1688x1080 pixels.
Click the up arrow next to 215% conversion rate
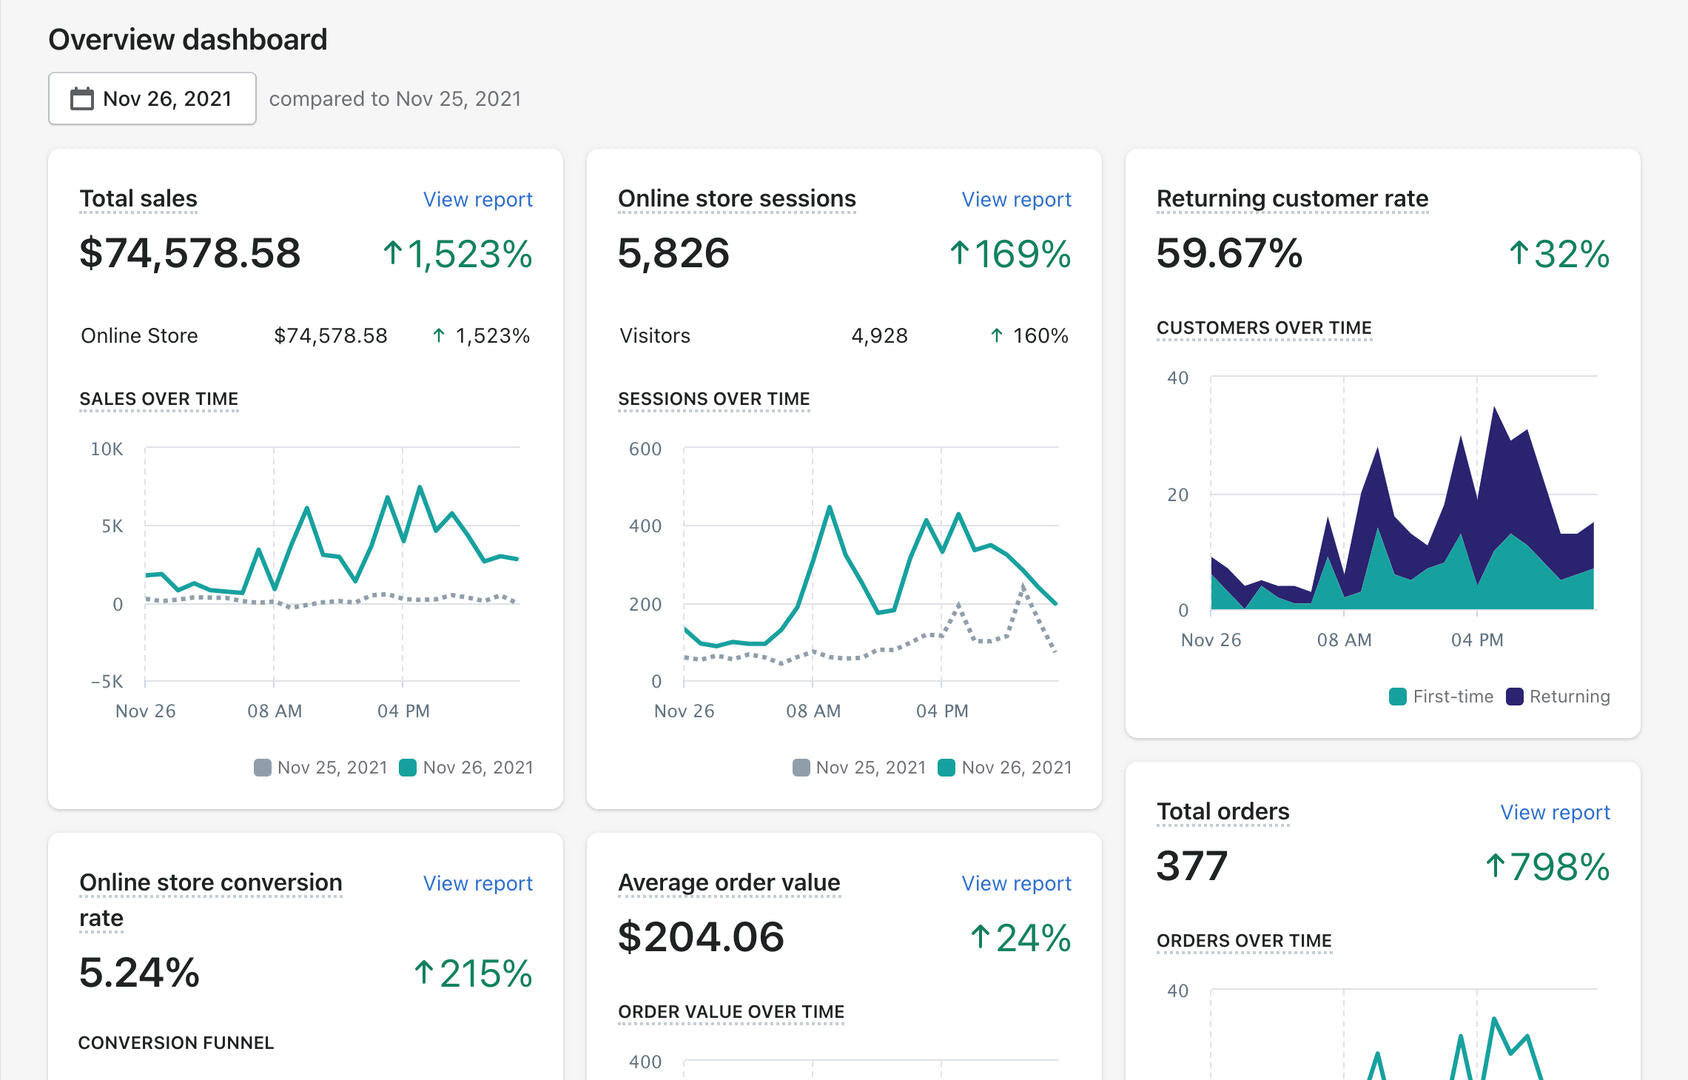click(x=424, y=973)
